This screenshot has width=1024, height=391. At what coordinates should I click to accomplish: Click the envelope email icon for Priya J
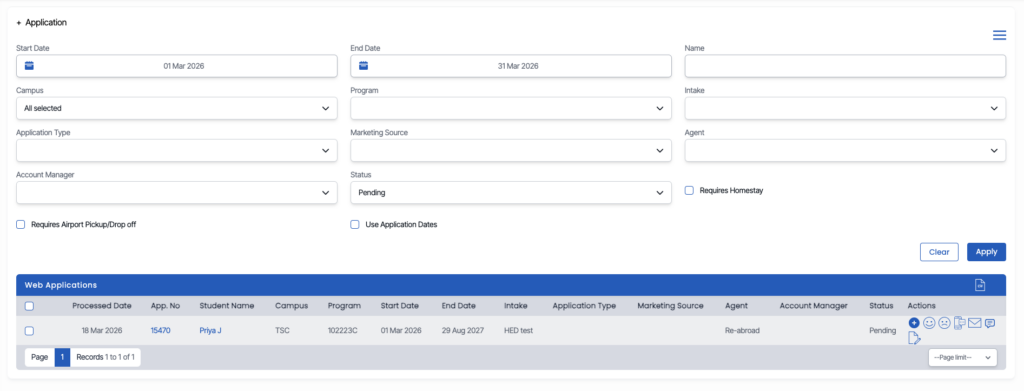coord(975,322)
